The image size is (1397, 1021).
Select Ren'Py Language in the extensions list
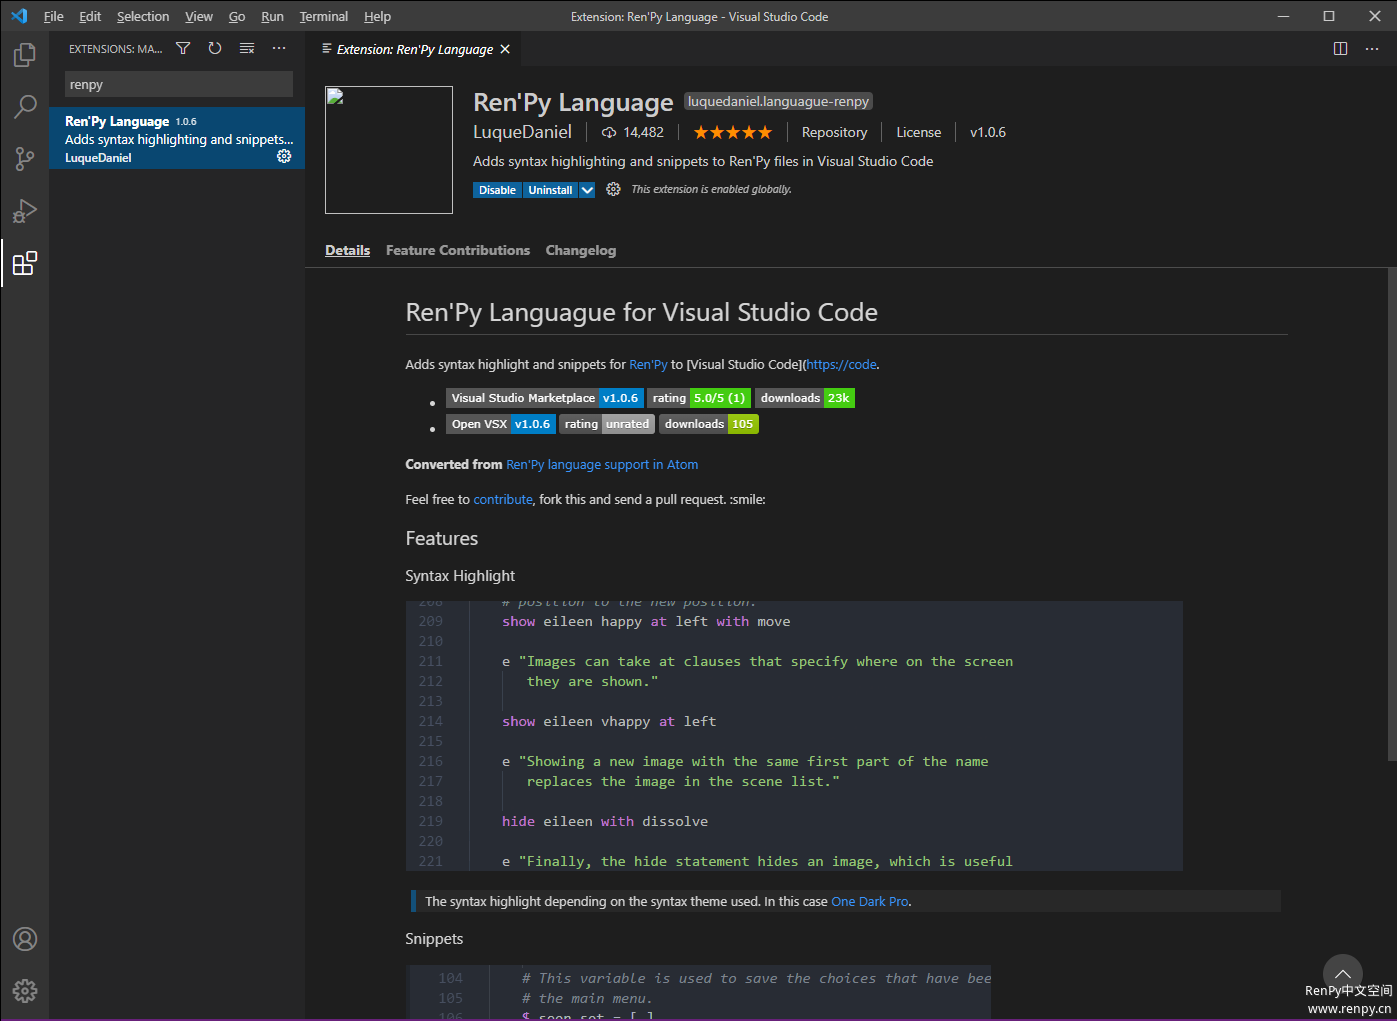[177, 138]
